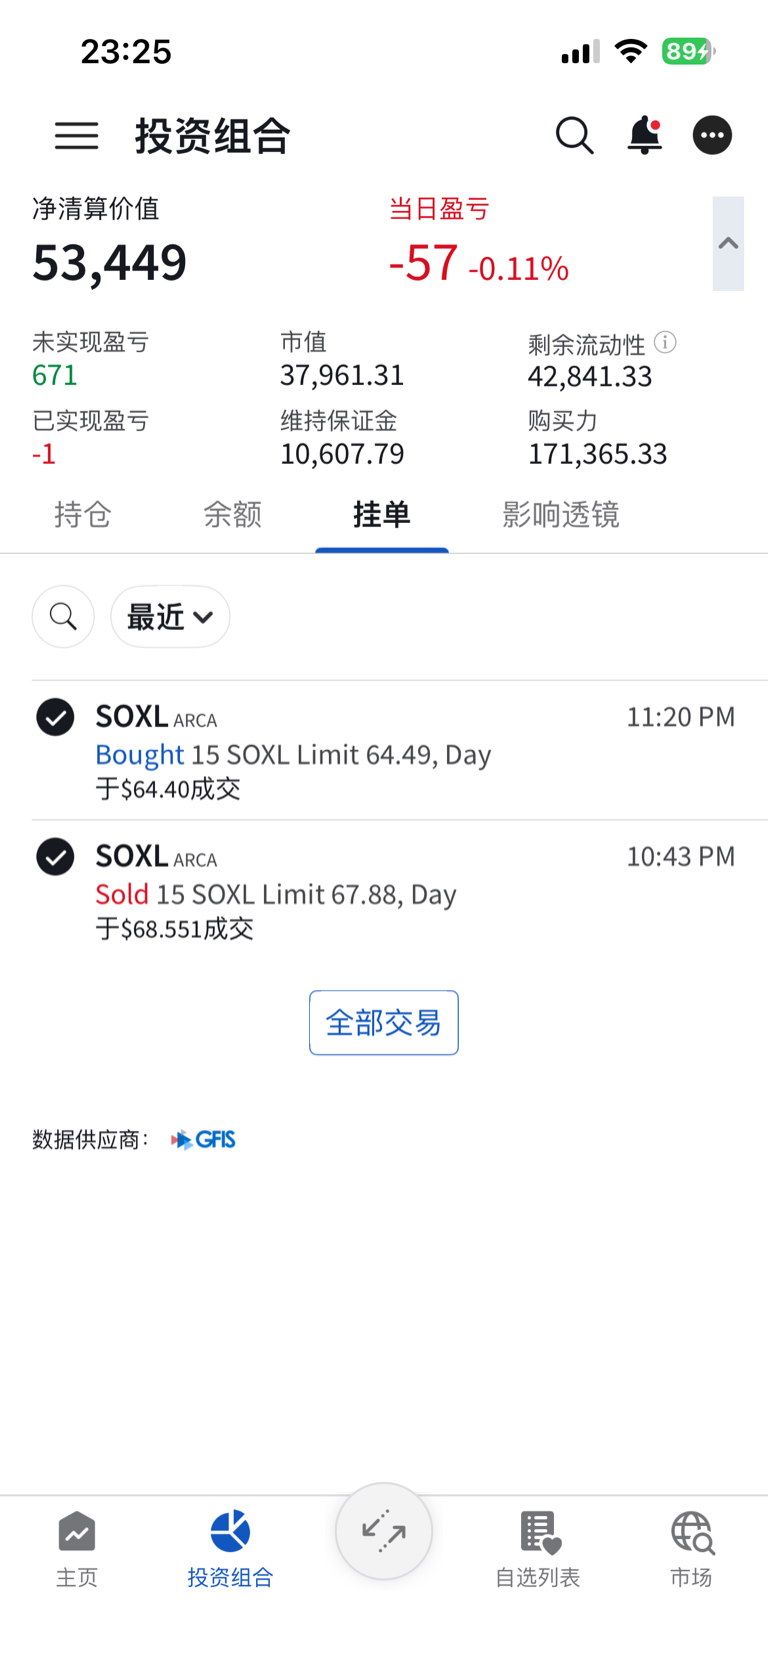Screen dimensions: 768x1663
Task: Go to 主页 home tab
Action: [77, 1548]
